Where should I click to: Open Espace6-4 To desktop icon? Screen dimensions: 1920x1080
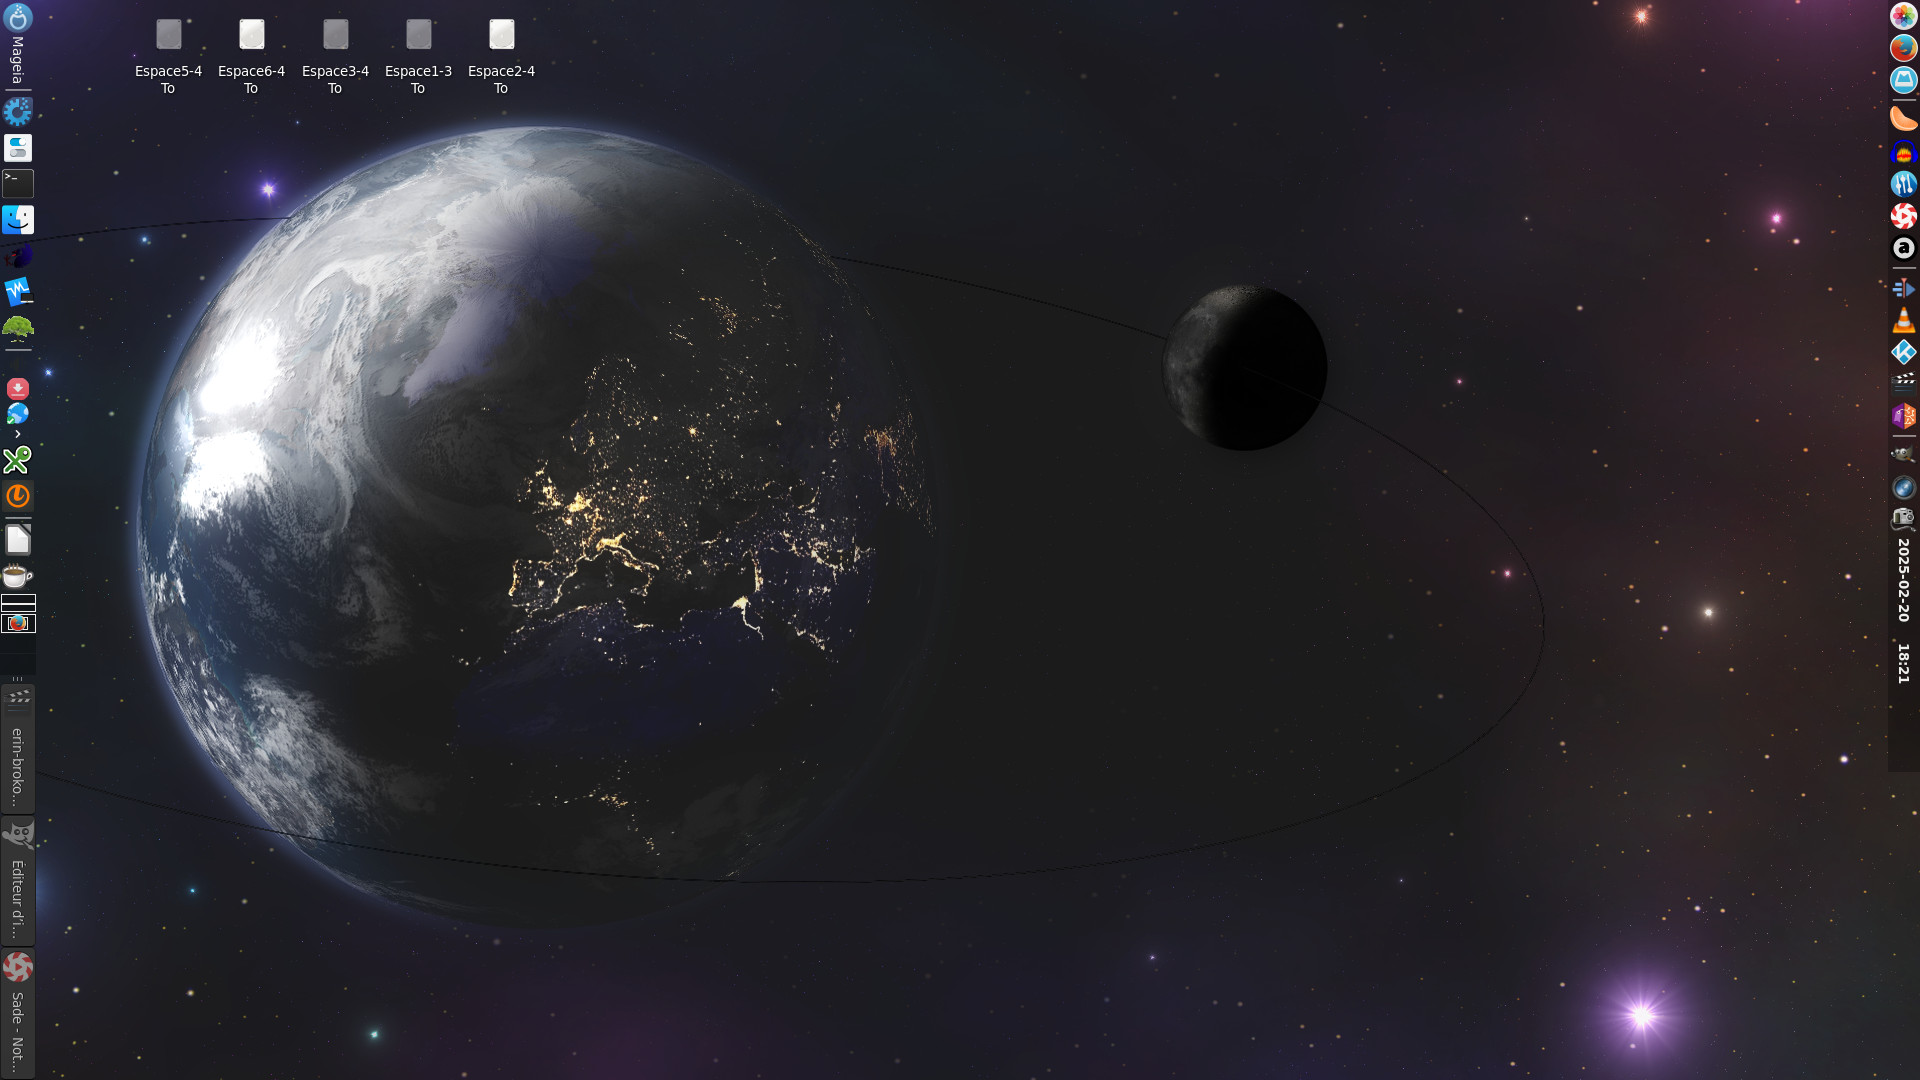click(x=251, y=57)
